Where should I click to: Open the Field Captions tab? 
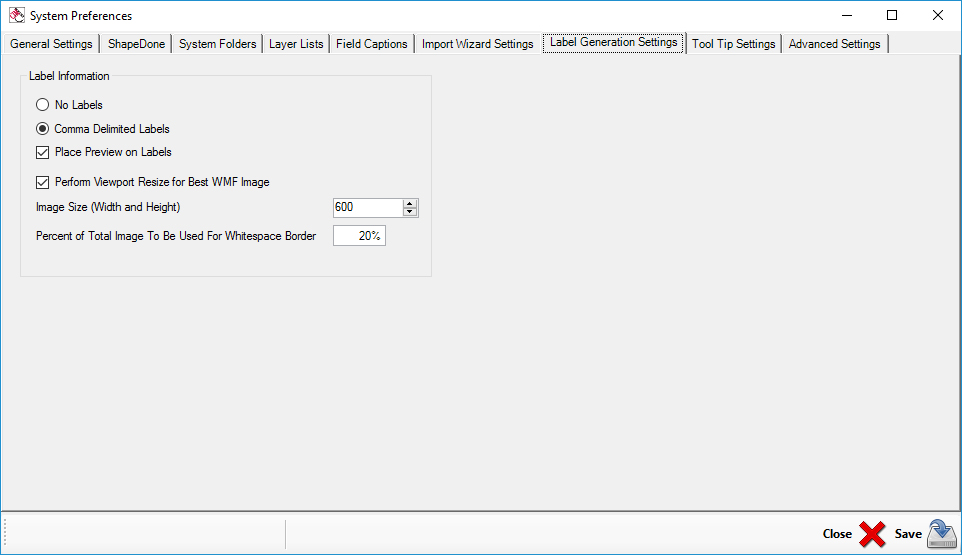click(x=372, y=44)
